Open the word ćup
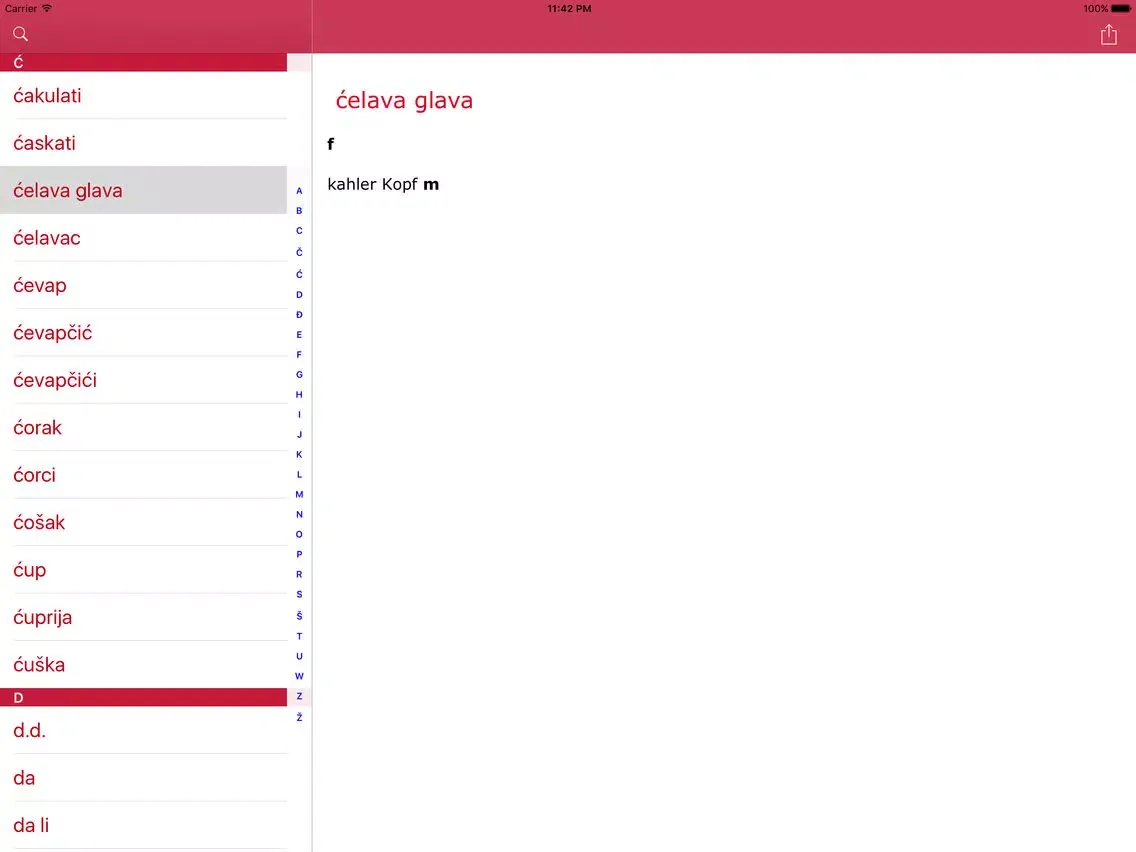The image size is (1136, 852). (143, 570)
